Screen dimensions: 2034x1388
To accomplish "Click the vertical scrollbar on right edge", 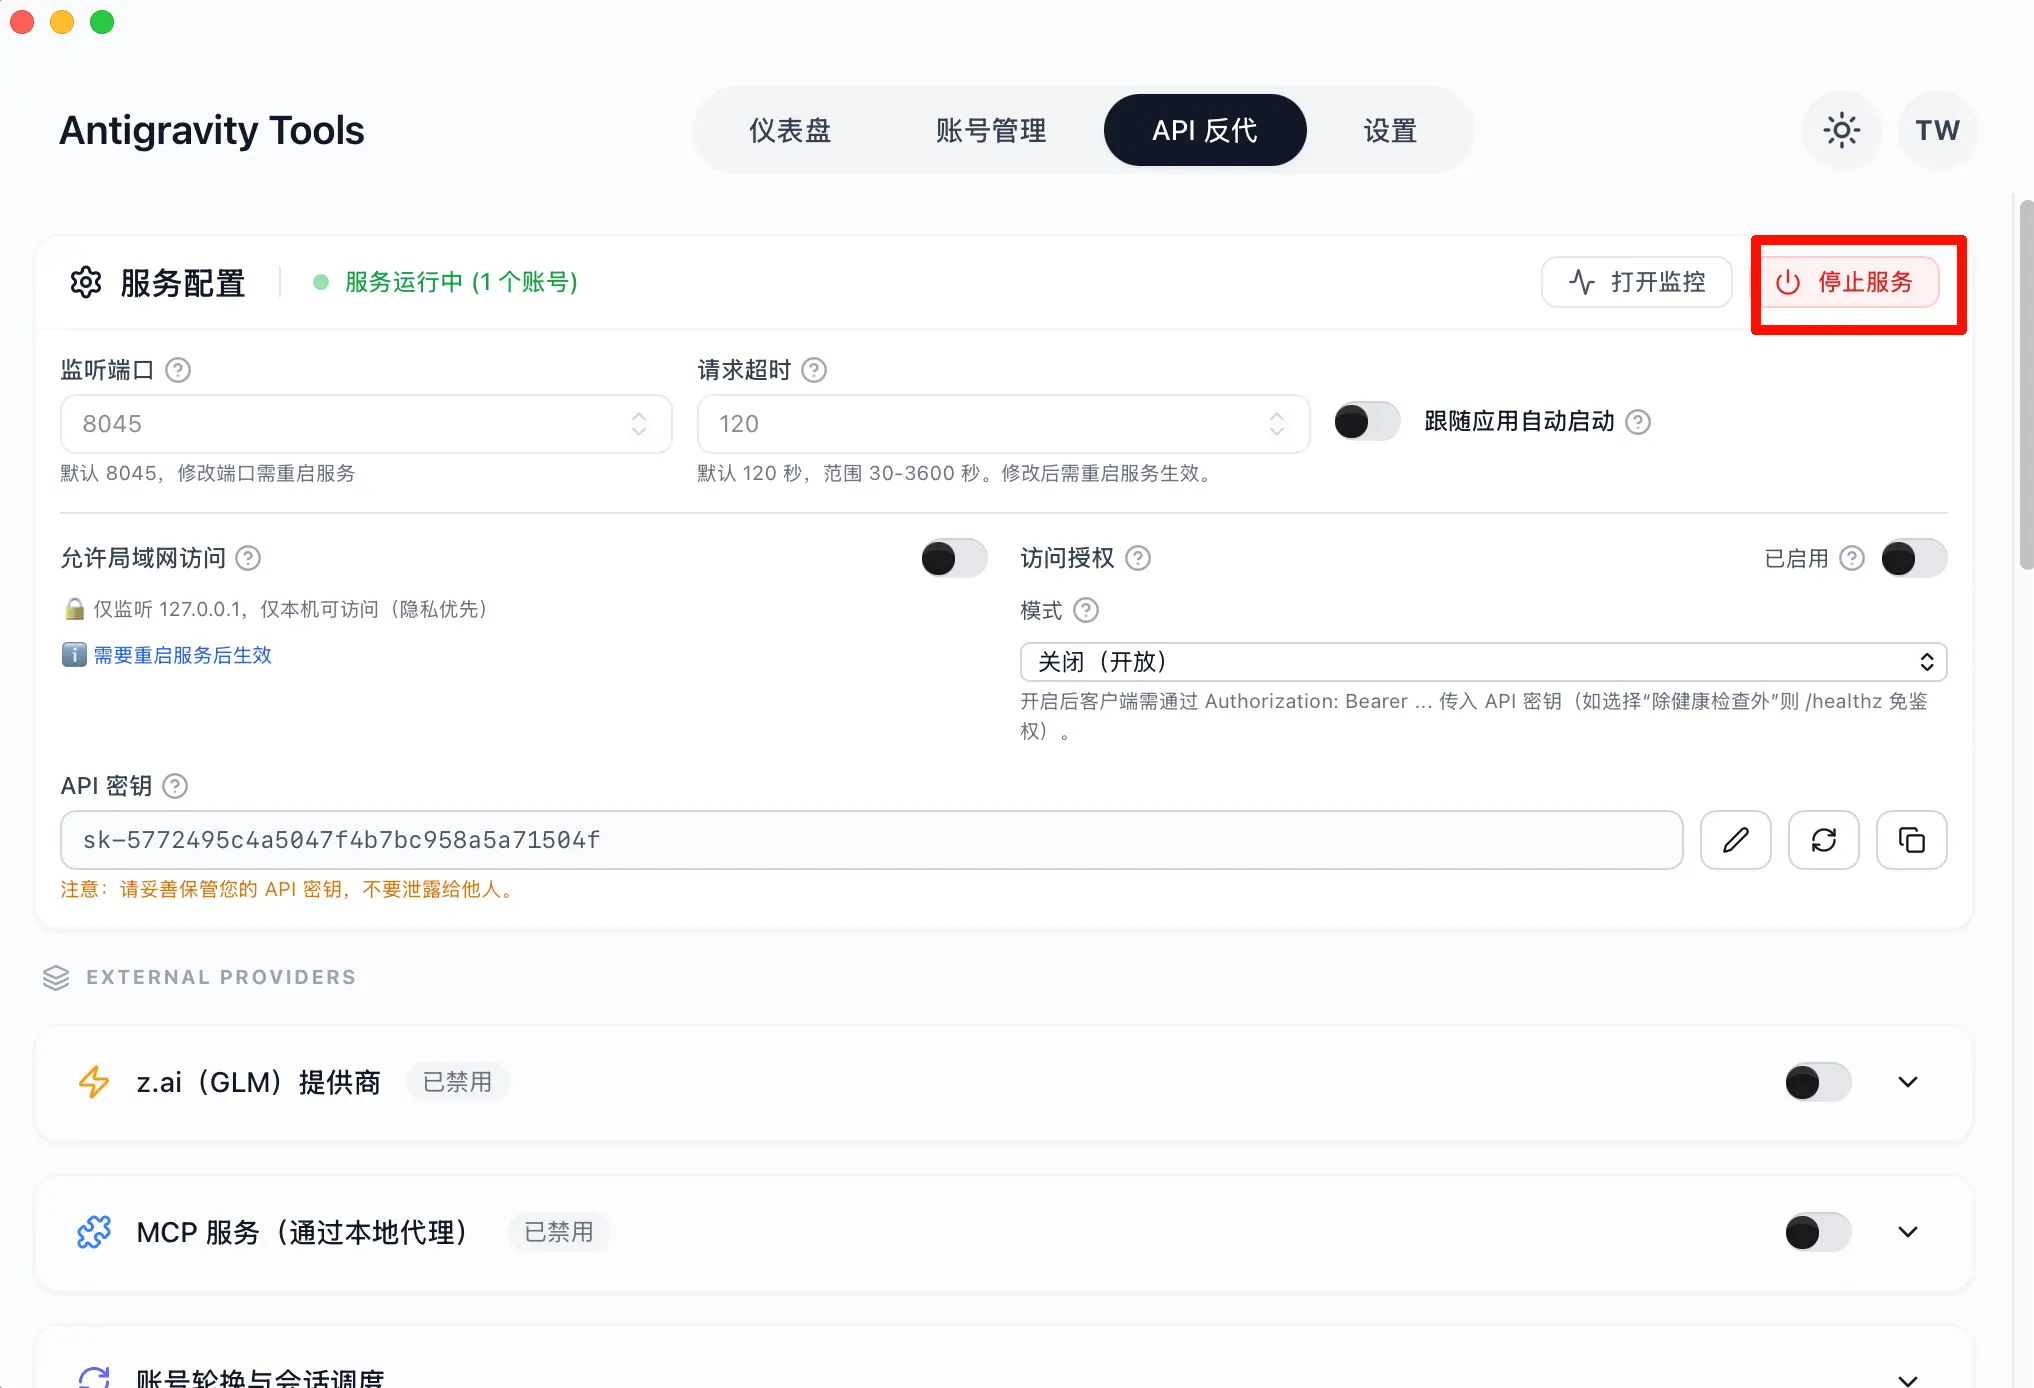I will click(2025, 385).
